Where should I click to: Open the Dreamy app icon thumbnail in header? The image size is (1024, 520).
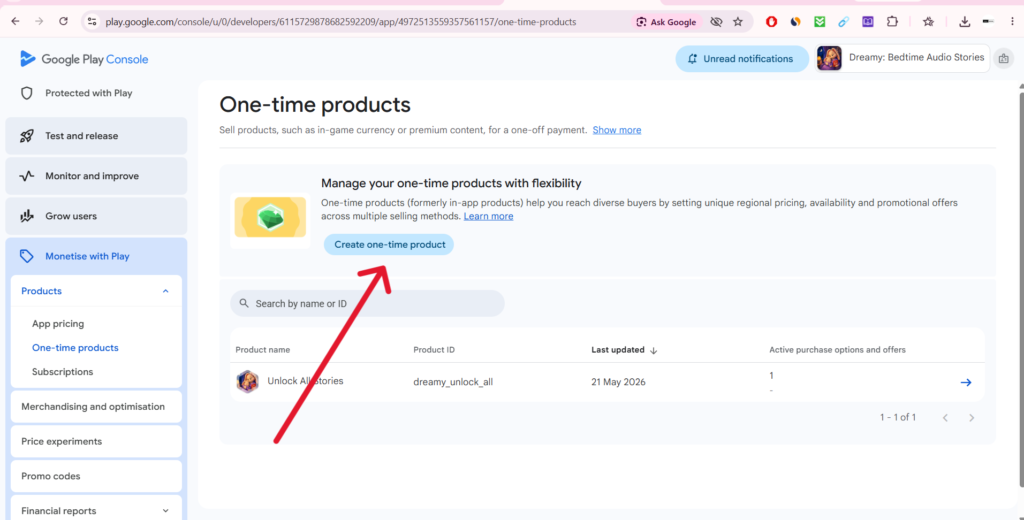coord(829,58)
